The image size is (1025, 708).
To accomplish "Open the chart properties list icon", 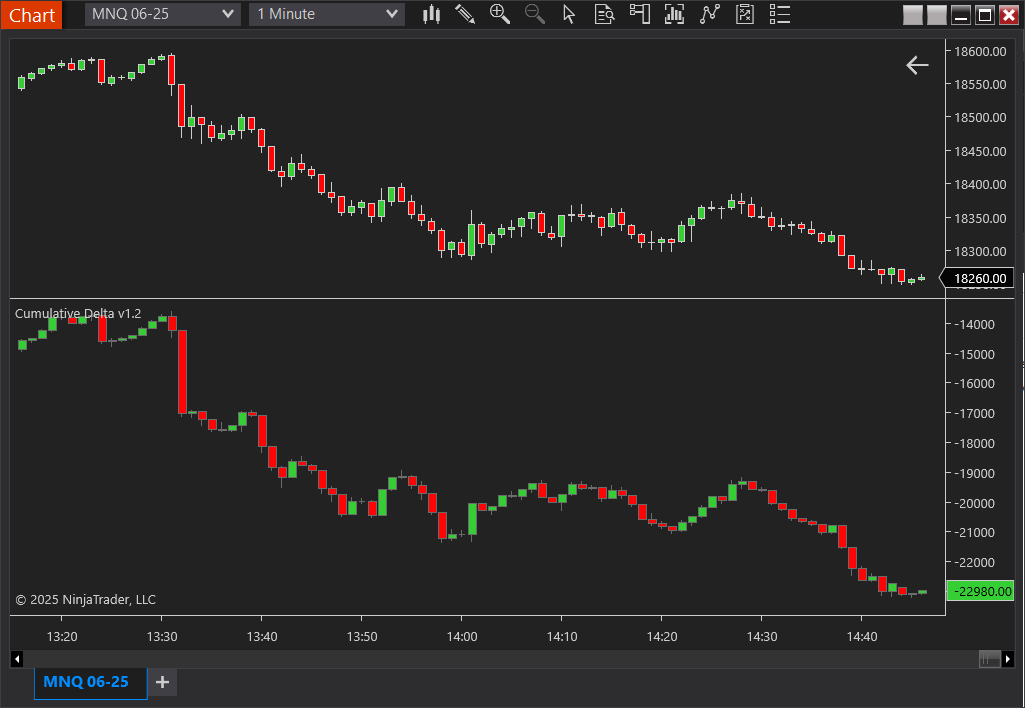I will [781, 14].
